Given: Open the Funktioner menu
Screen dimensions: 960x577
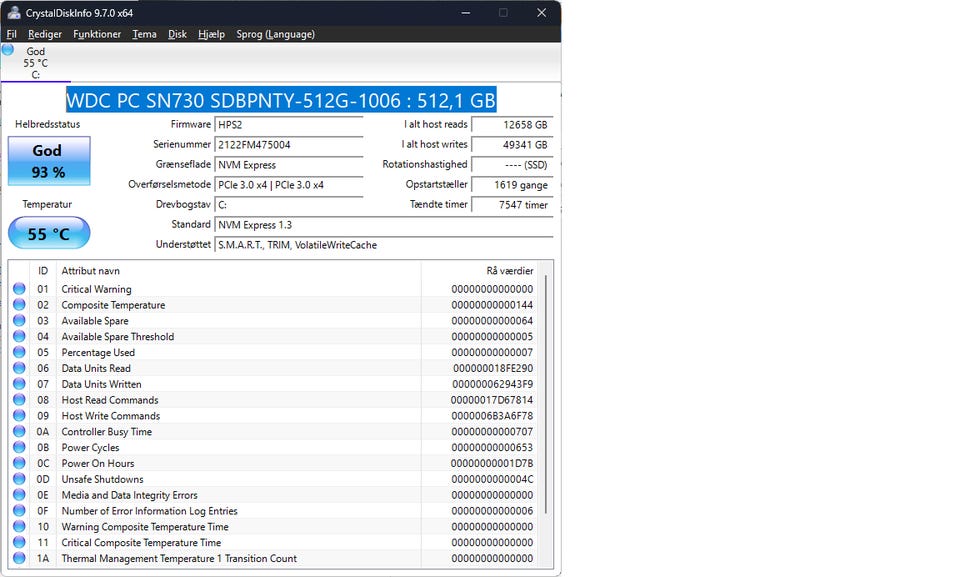Looking at the screenshot, I should (x=97, y=34).
